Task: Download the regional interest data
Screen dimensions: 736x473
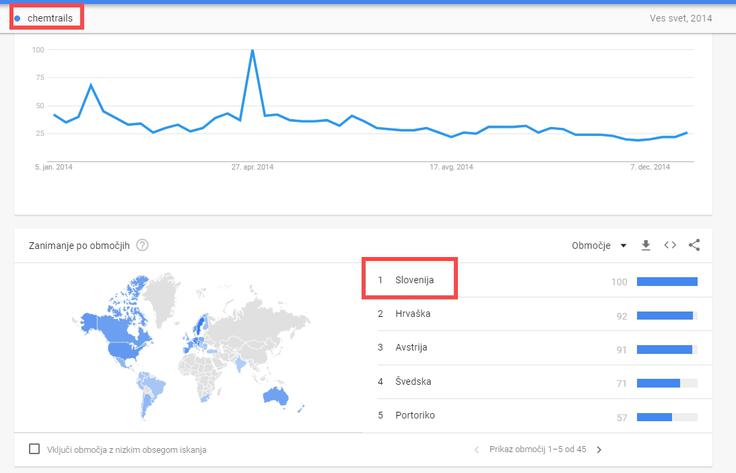Action: click(646, 245)
